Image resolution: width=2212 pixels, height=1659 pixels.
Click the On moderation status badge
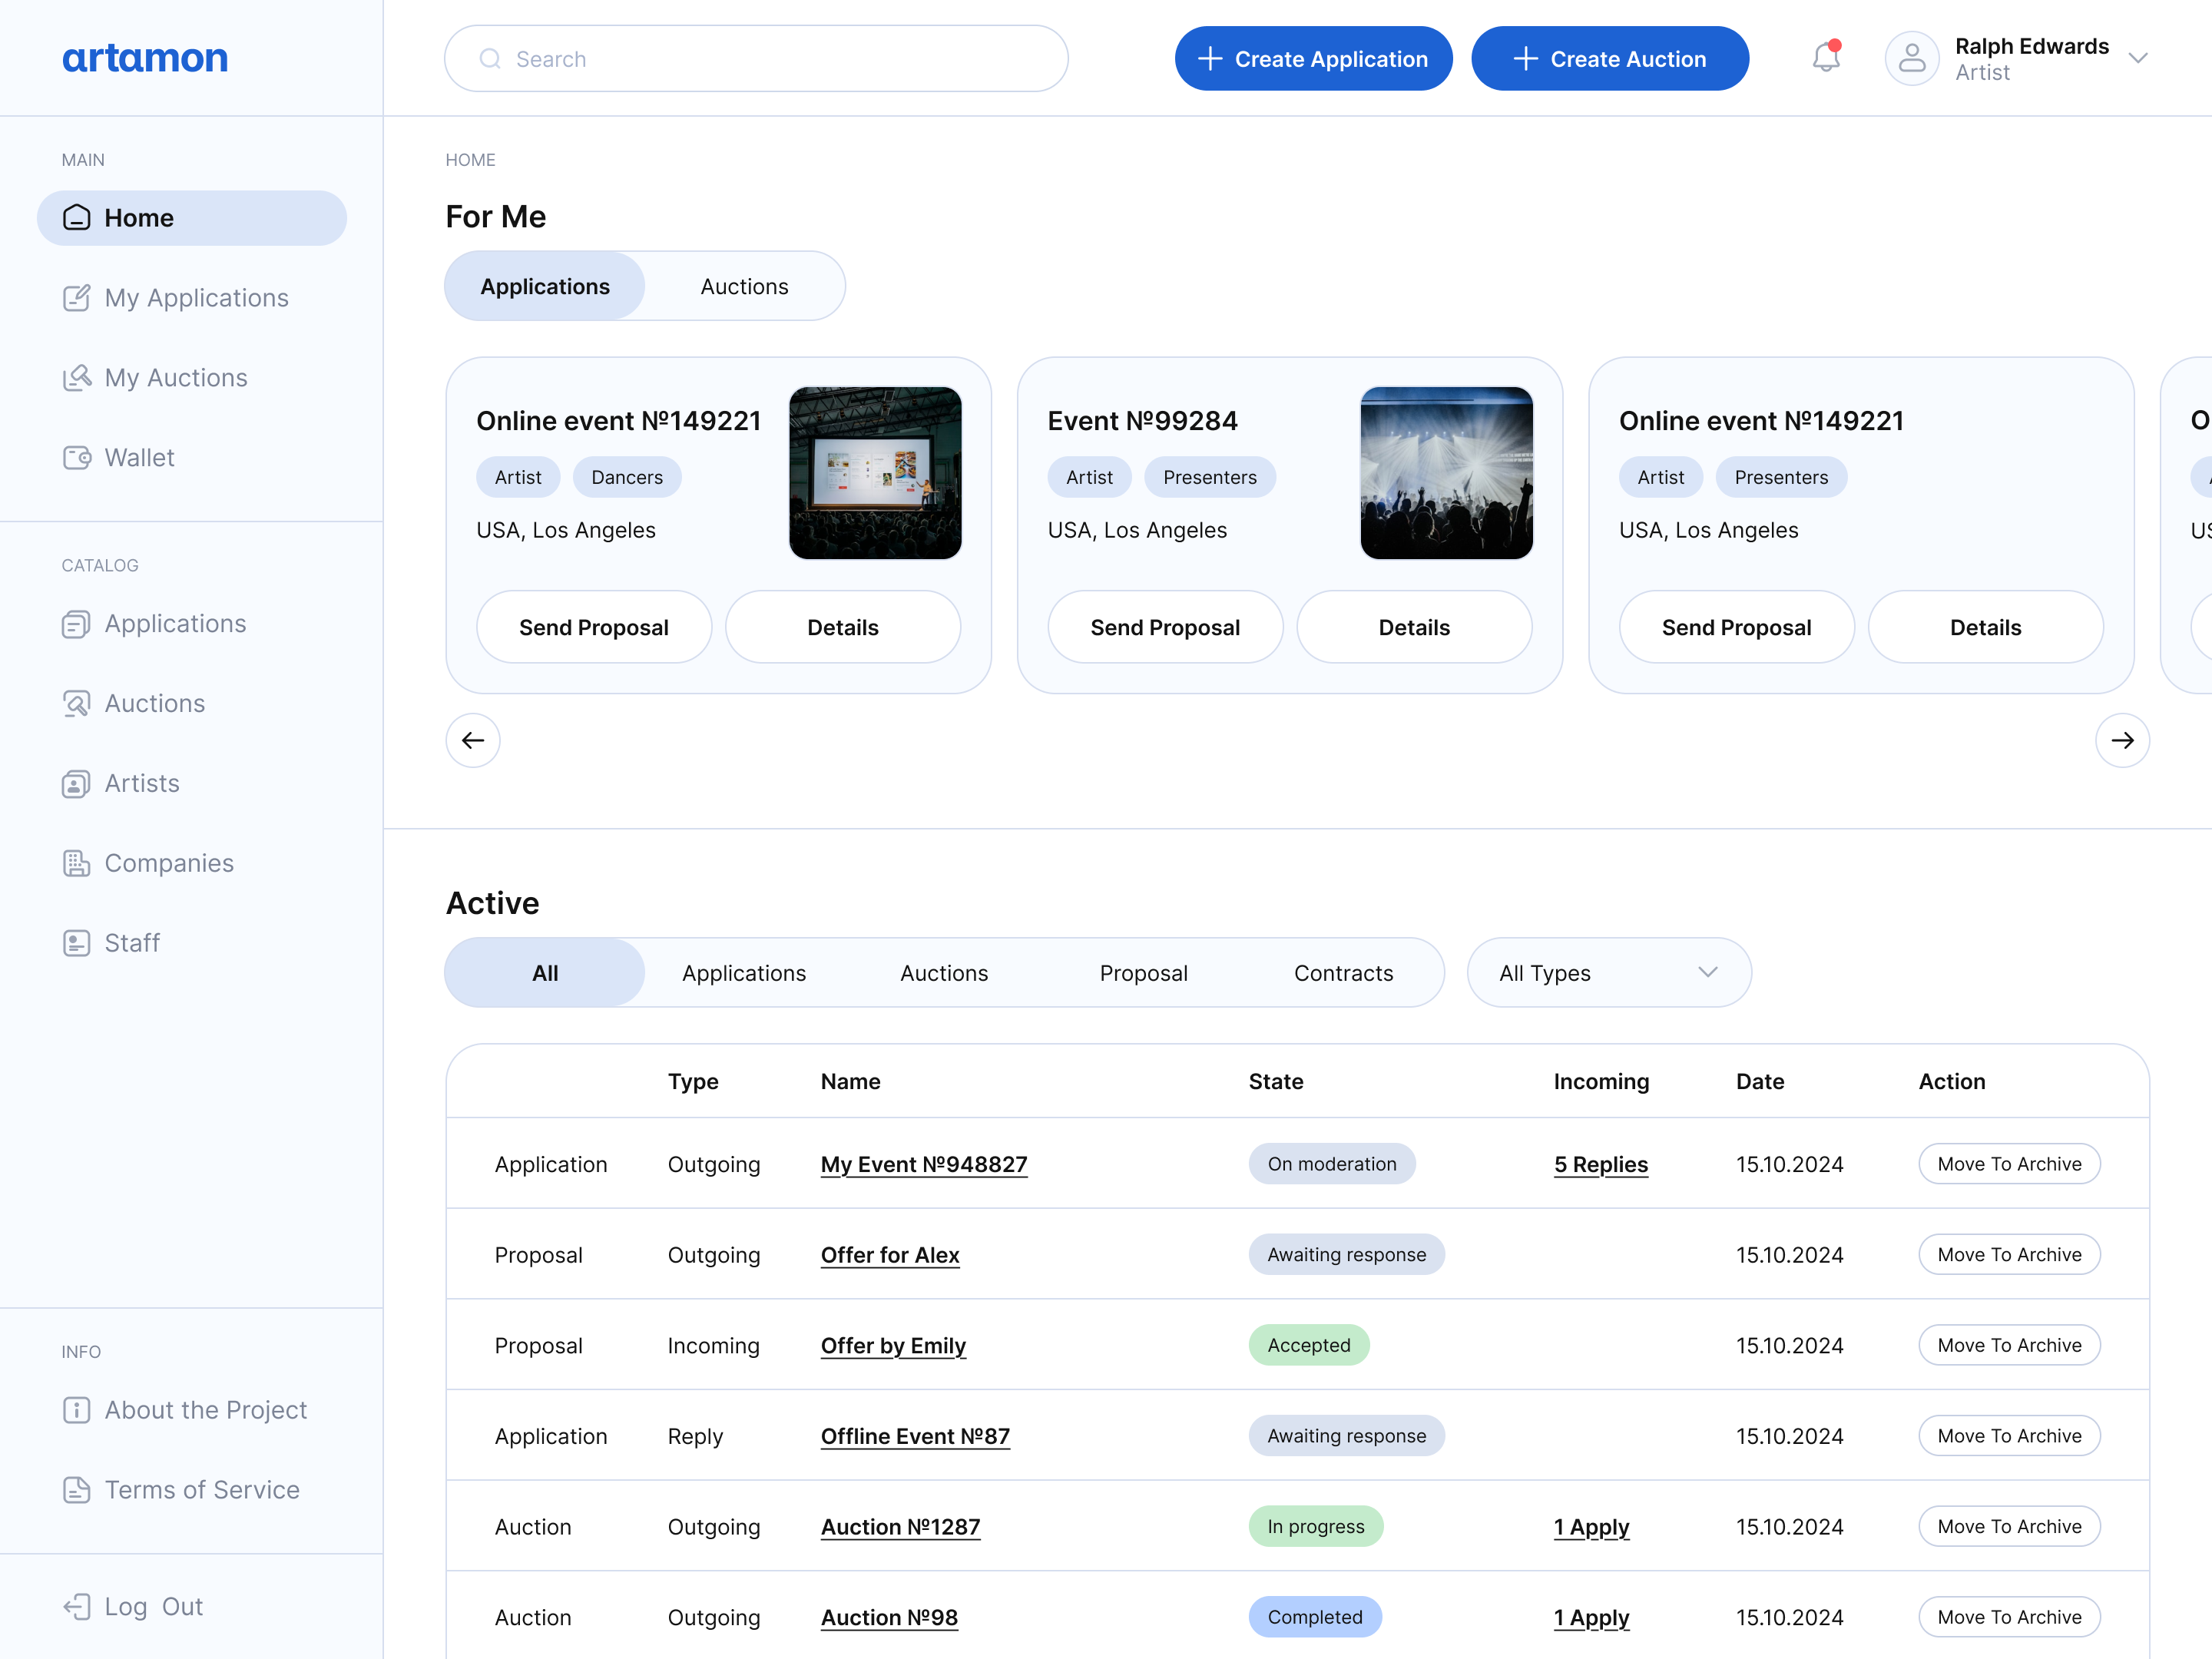click(1332, 1164)
